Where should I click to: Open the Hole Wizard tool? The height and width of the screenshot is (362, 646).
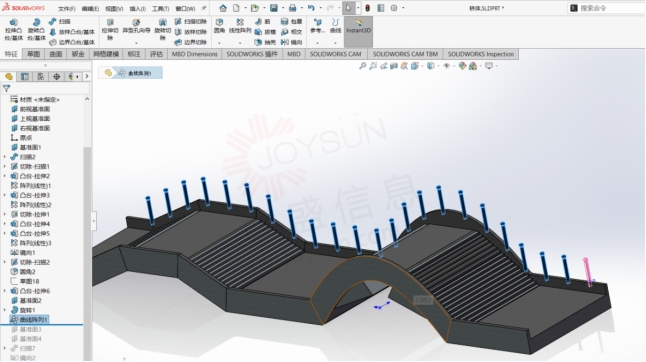(x=136, y=27)
